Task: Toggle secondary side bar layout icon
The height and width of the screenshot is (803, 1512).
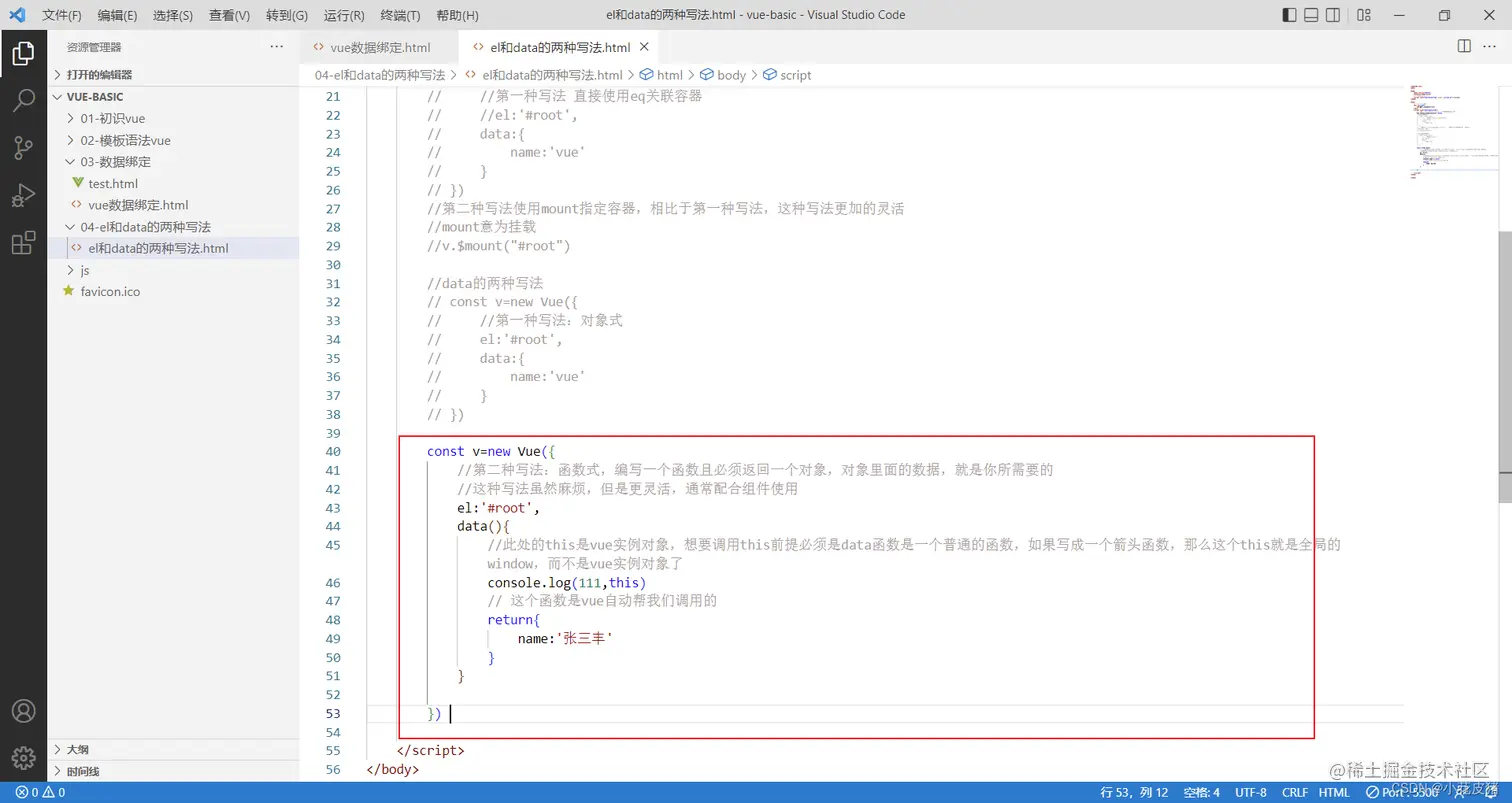Action: pos(1333,15)
